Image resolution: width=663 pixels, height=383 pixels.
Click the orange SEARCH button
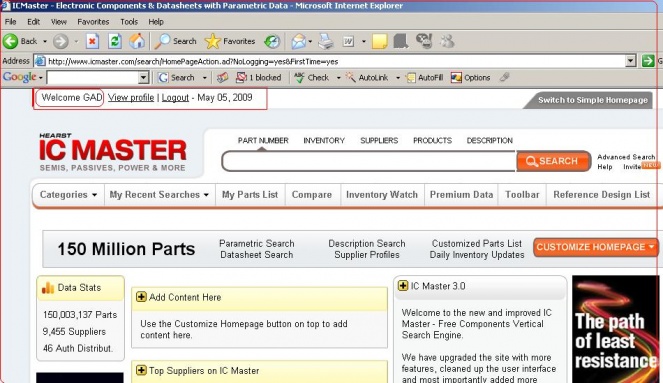tap(553, 161)
